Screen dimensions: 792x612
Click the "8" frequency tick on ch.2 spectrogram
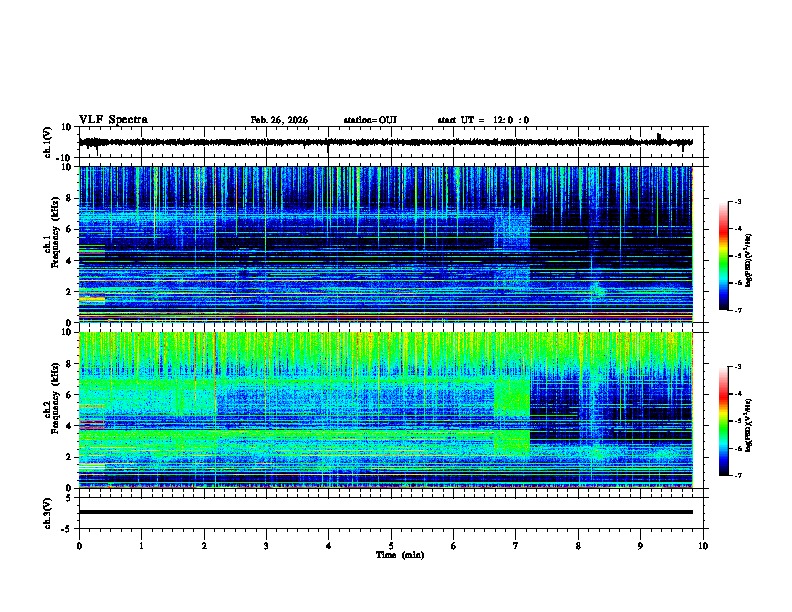(x=70, y=364)
